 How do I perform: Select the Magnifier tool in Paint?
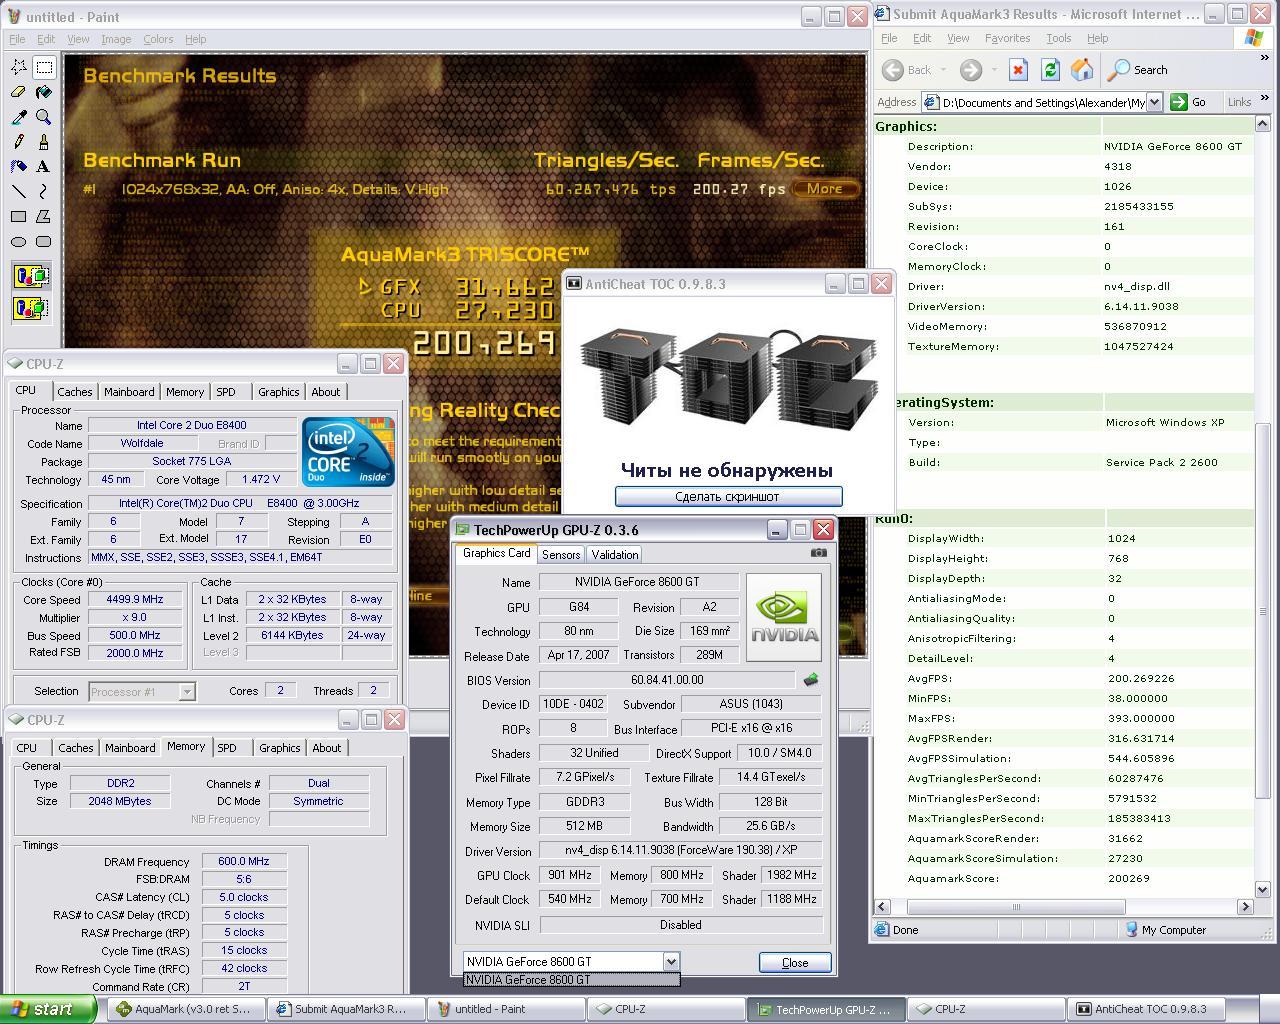44,117
